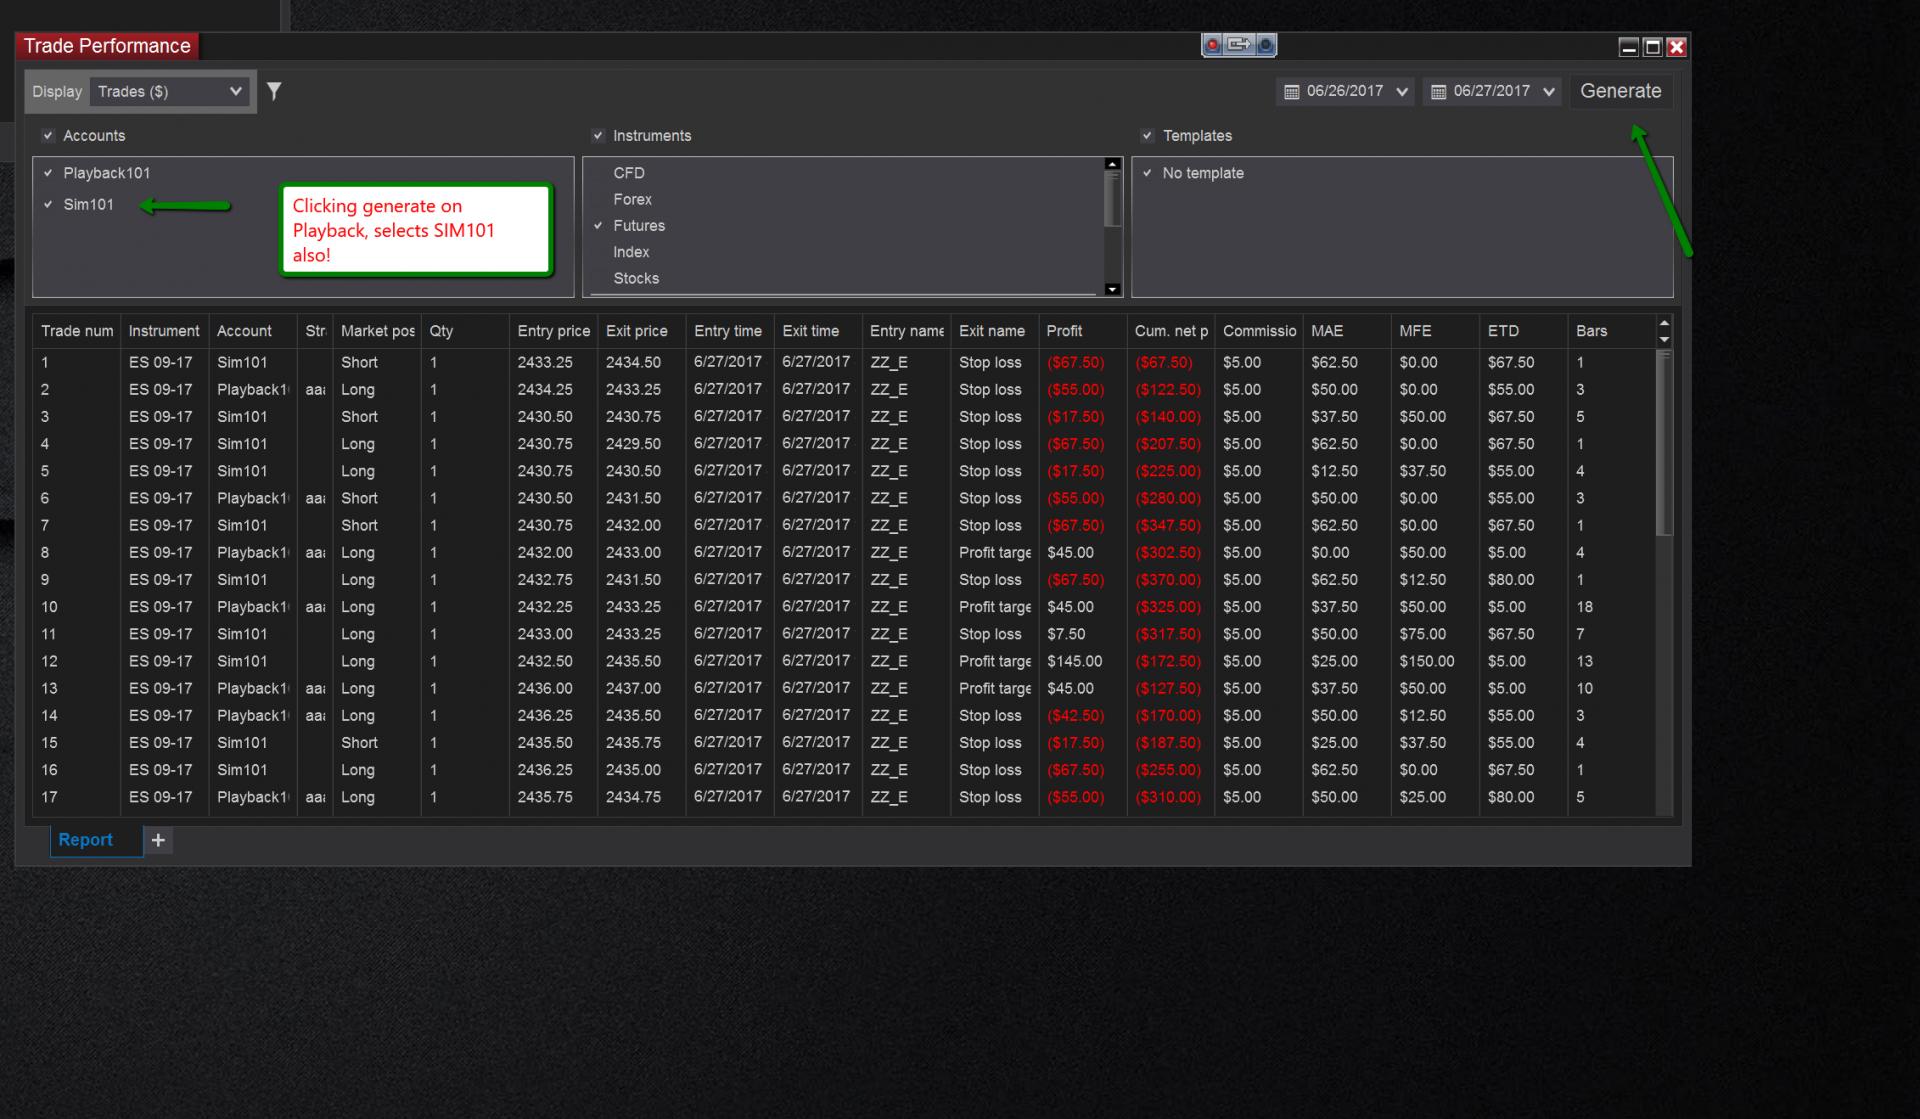Click the start date calendar icon
The image size is (1920, 1119).
pyautogui.click(x=1291, y=92)
